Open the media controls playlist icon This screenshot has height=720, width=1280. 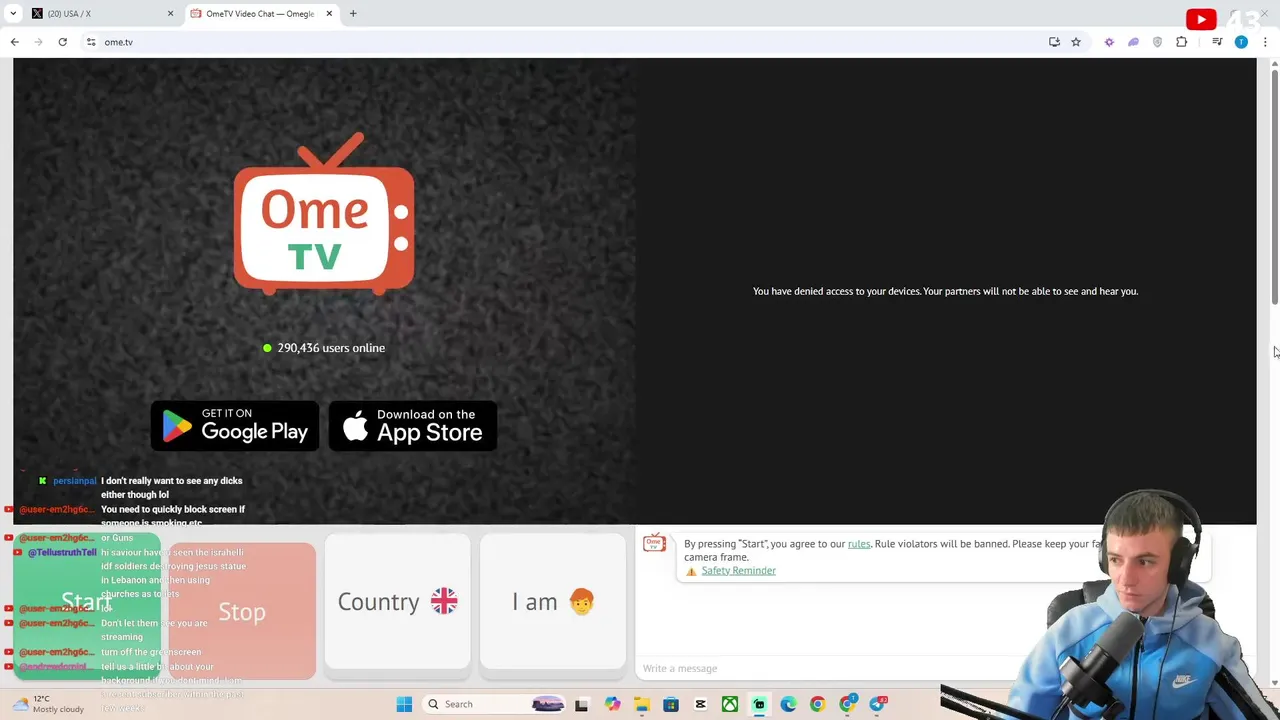[x=1217, y=42]
